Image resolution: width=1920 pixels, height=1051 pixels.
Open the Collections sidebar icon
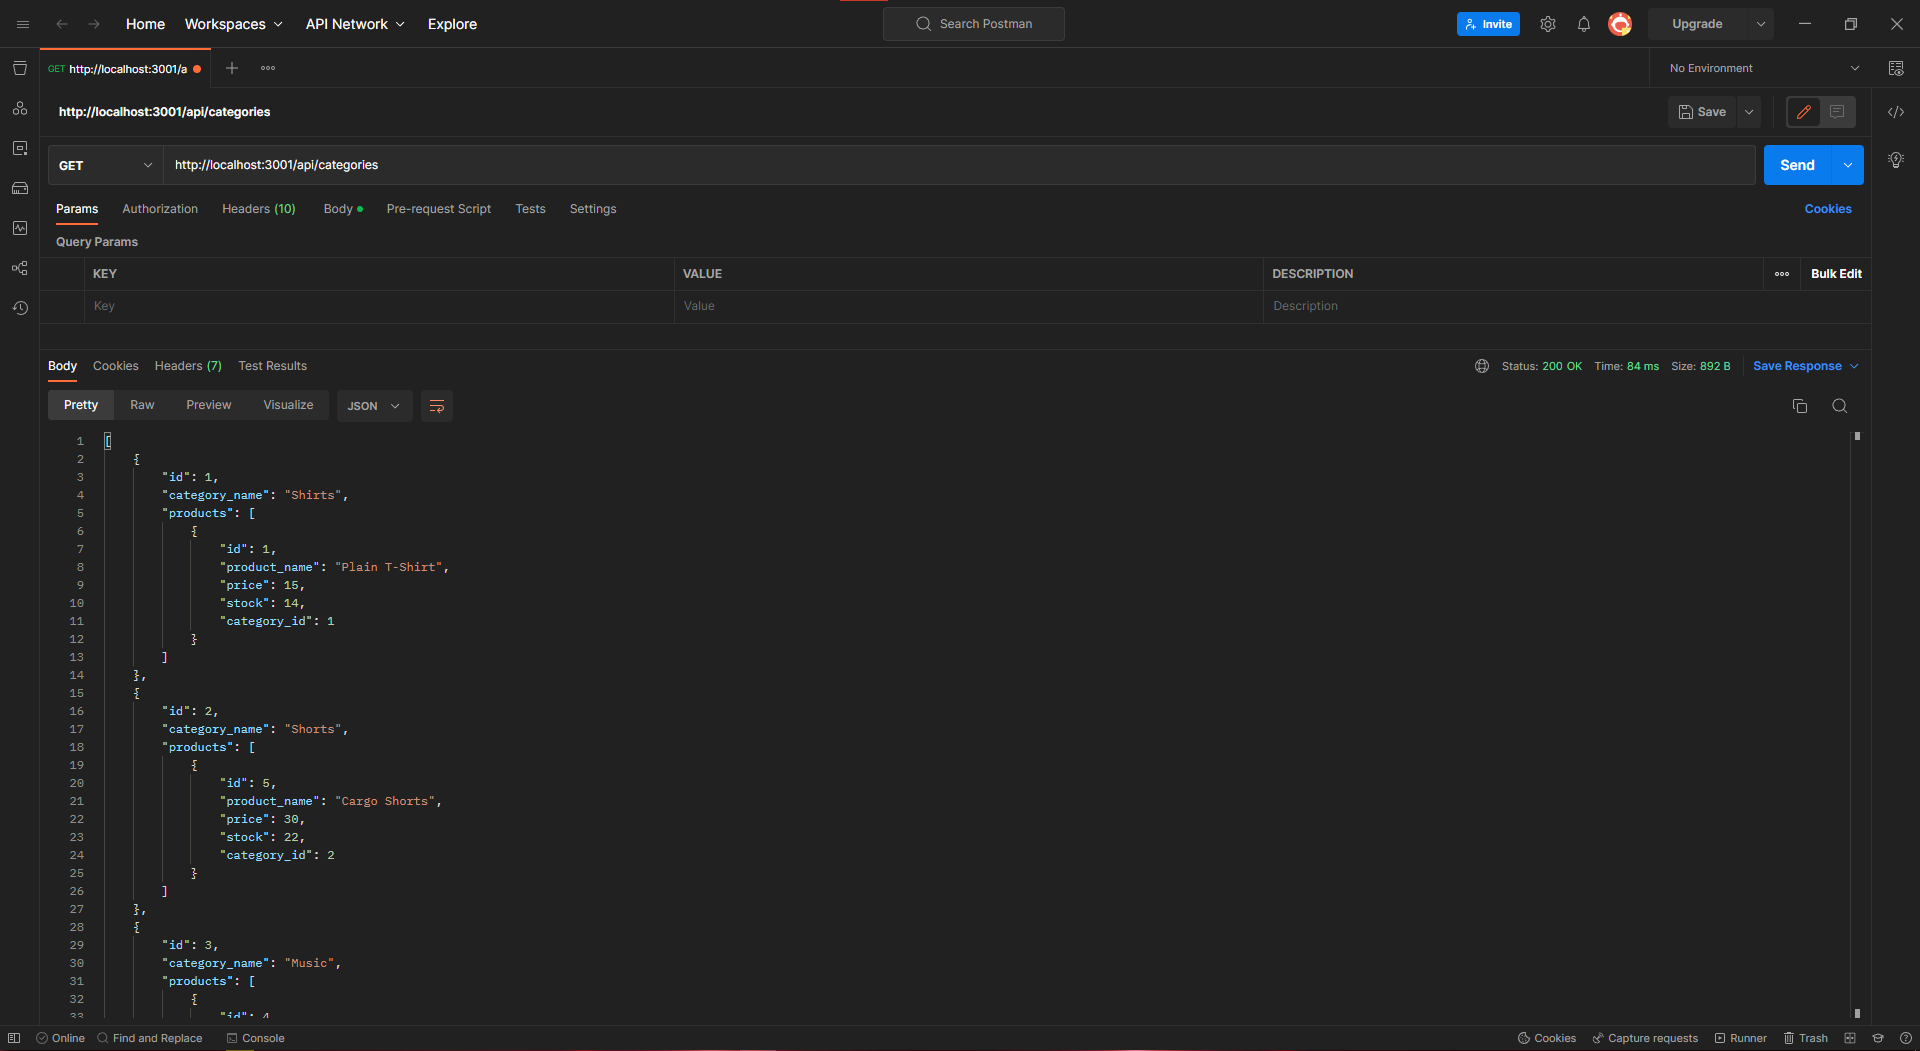click(x=20, y=68)
